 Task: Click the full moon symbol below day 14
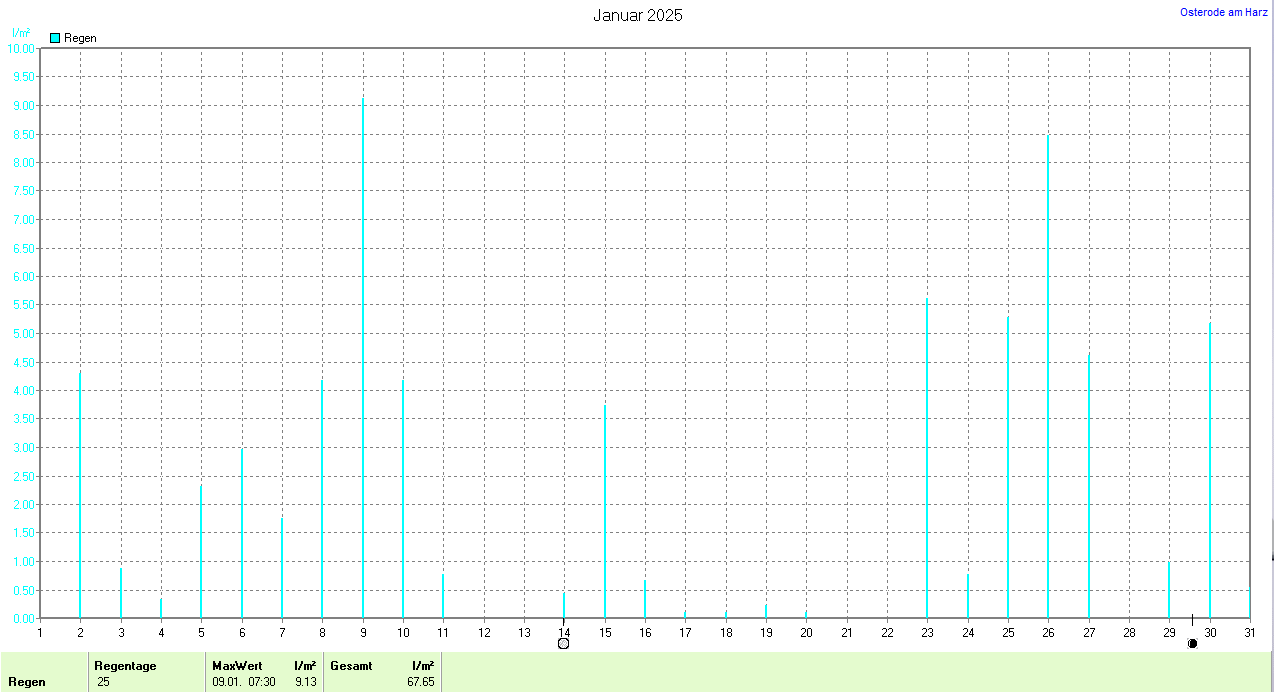563,643
